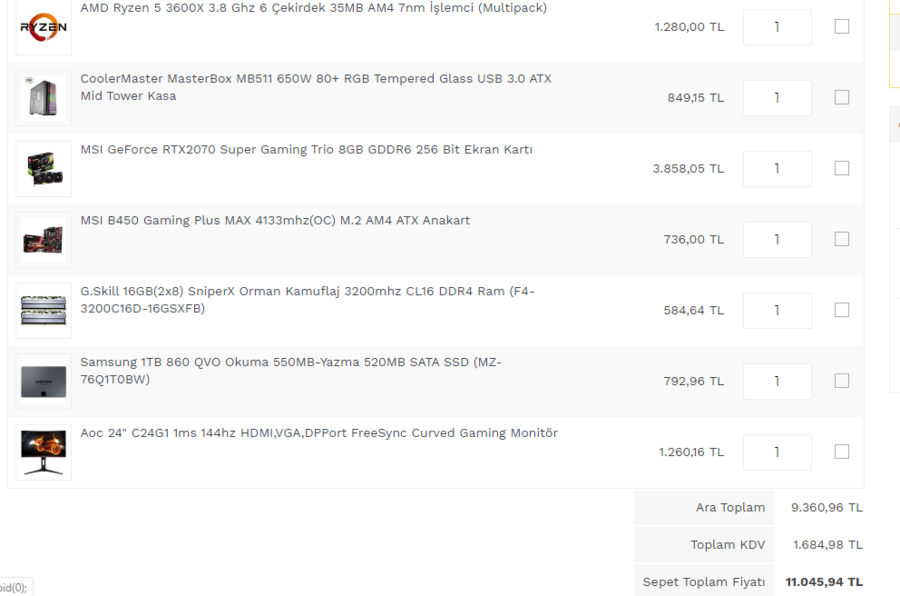900x596 pixels.
Task: Mark the MSI B450 Gaming Plus checkbox
Action: [841, 239]
